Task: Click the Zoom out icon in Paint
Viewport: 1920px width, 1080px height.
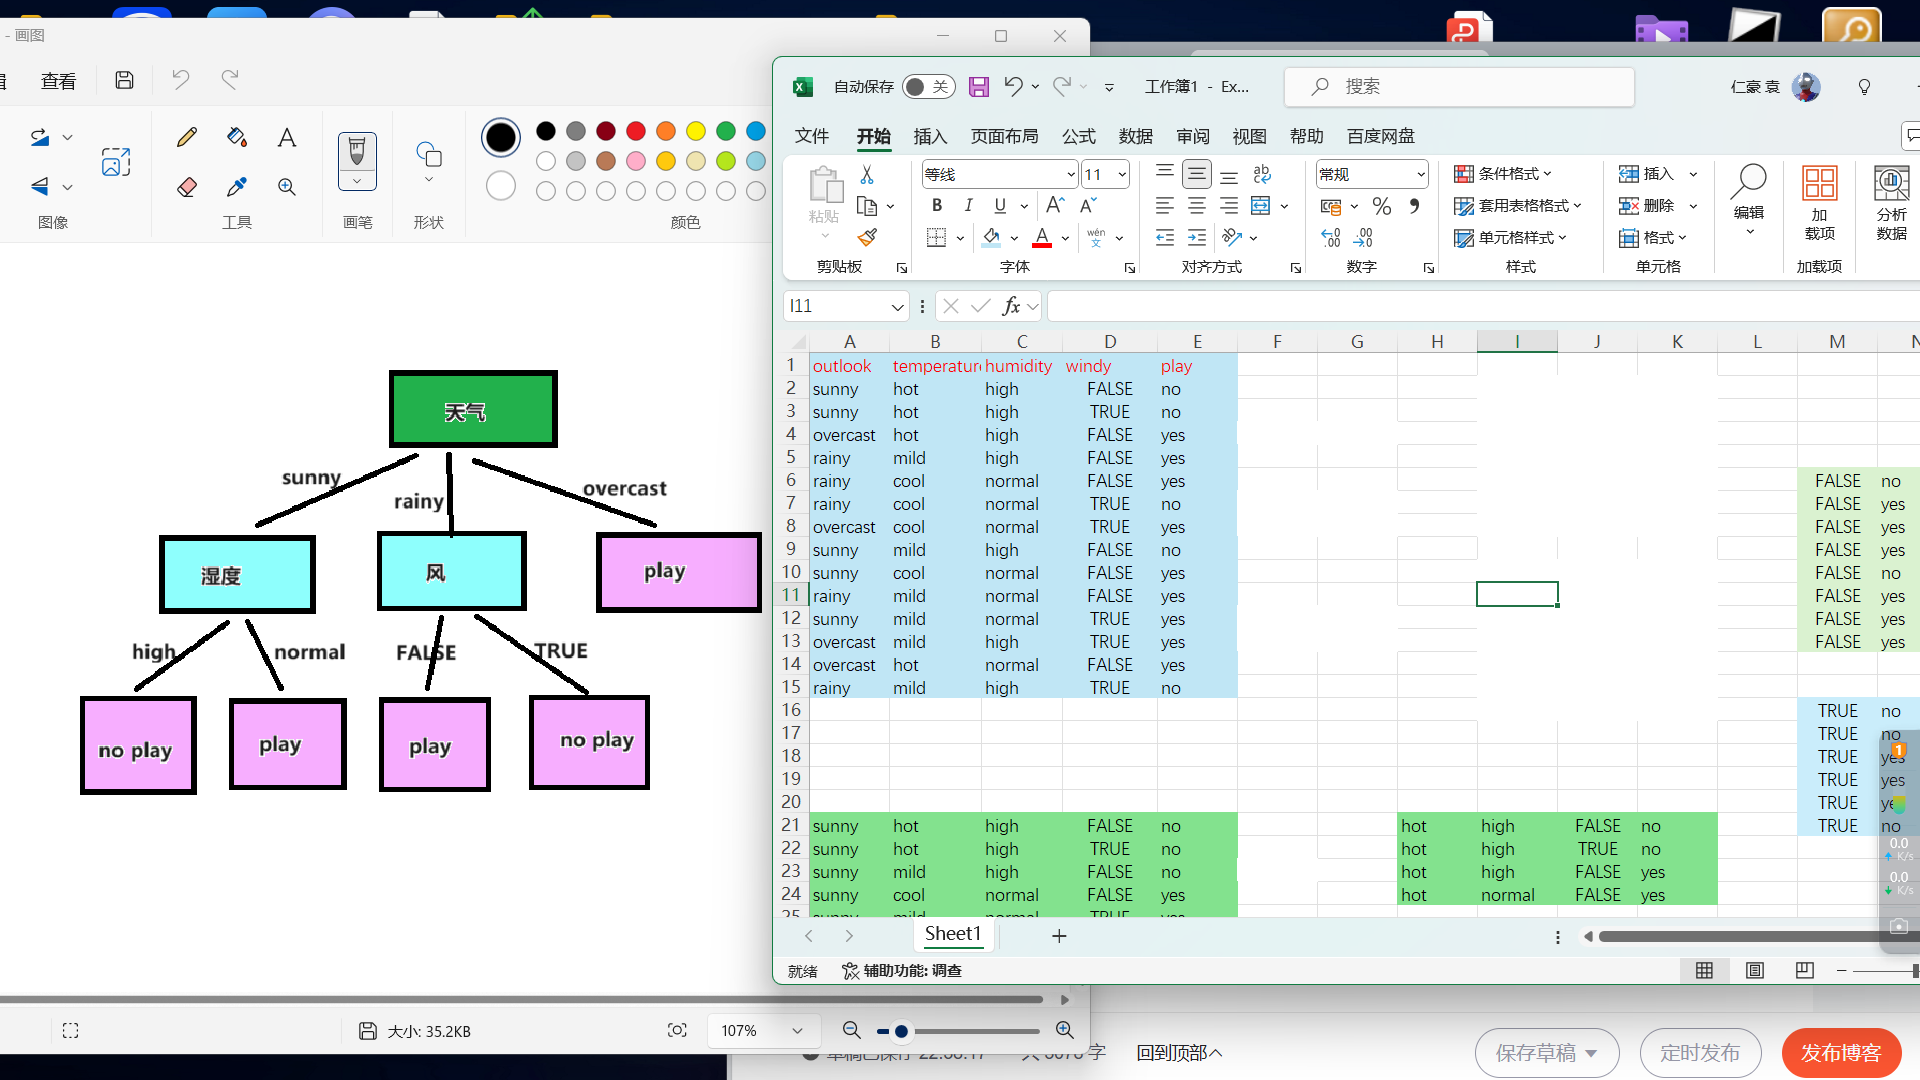Action: [x=852, y=1030]
